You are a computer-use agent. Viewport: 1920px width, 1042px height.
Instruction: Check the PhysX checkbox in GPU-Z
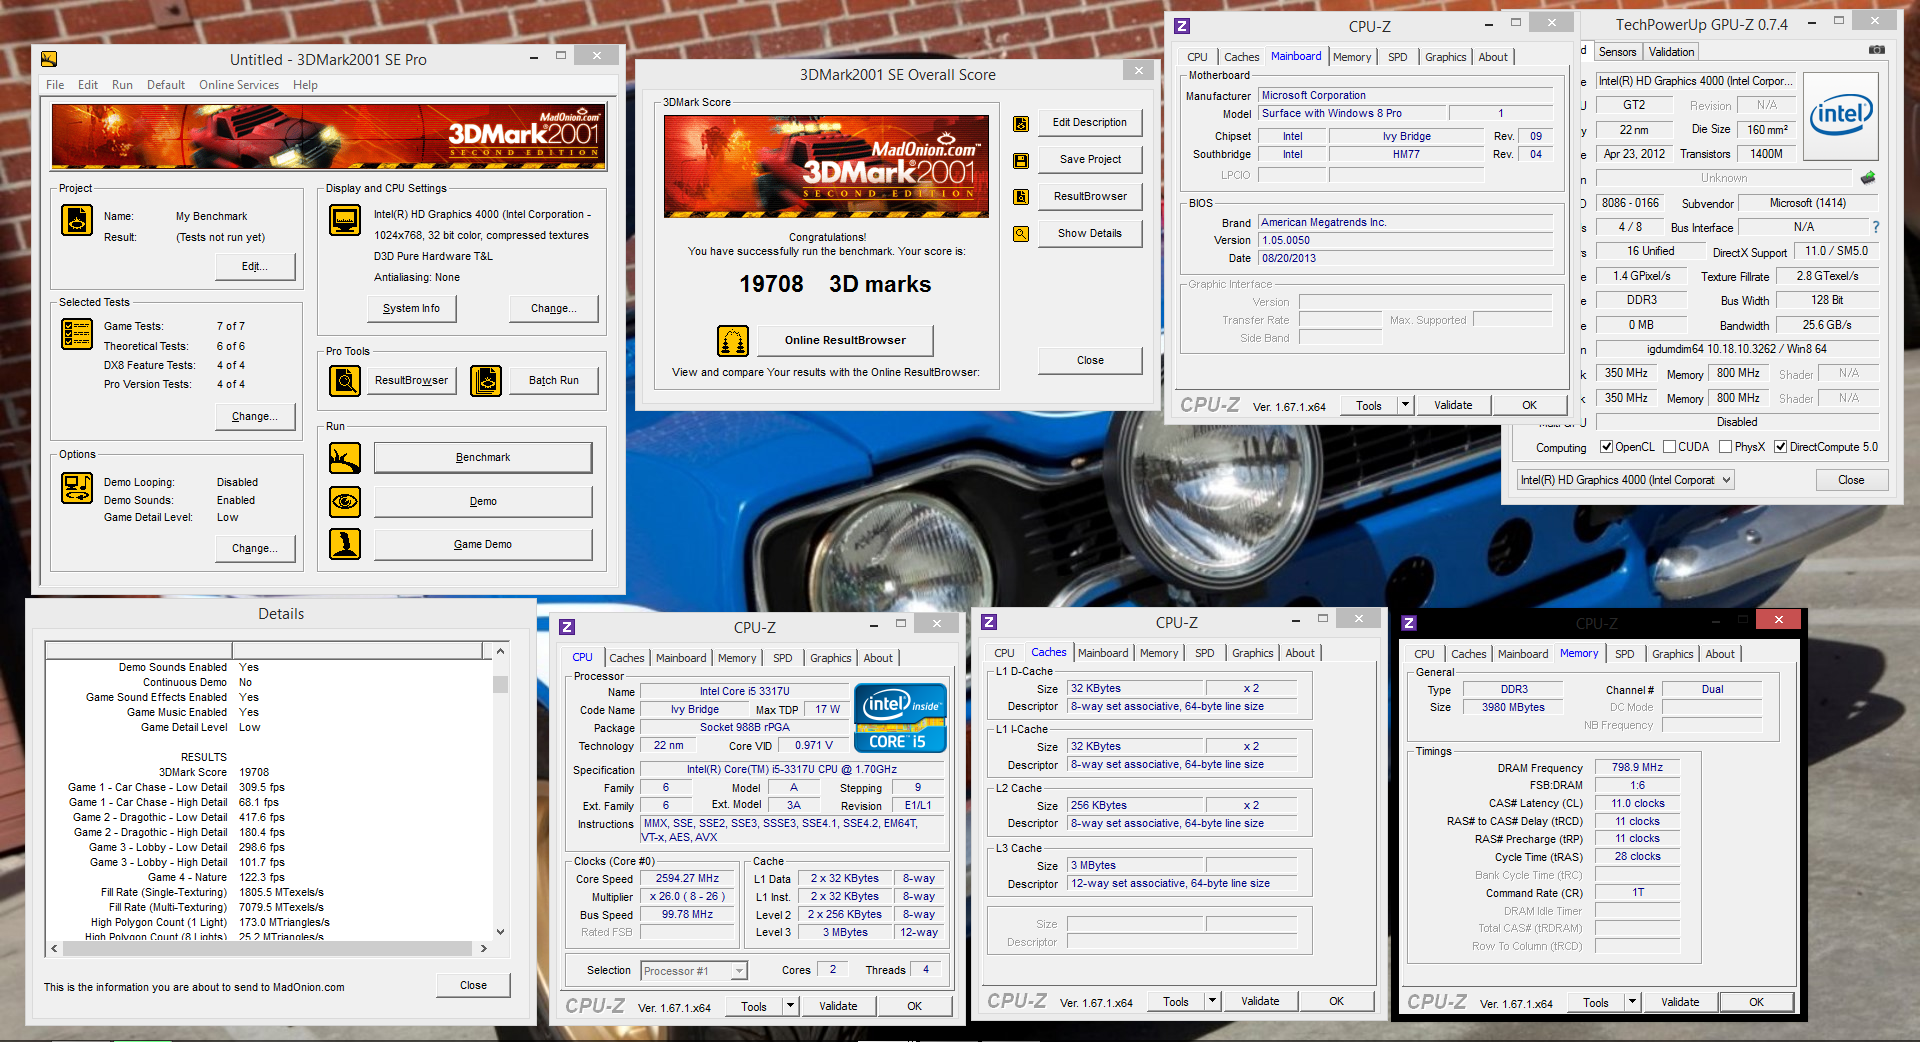1725,447
